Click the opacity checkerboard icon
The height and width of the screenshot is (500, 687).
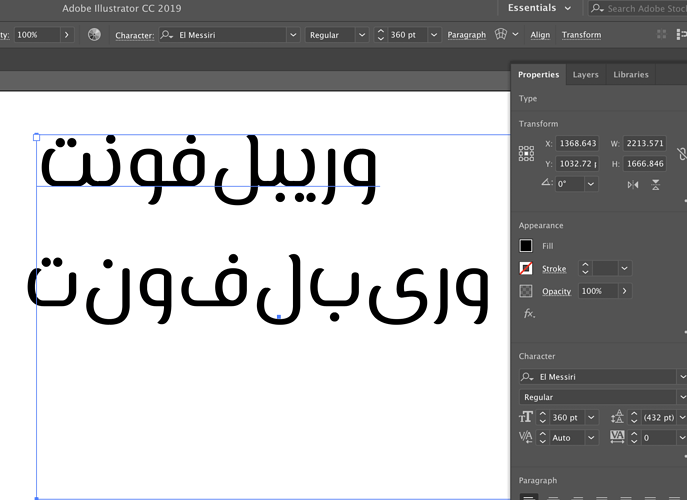(526, 291)
